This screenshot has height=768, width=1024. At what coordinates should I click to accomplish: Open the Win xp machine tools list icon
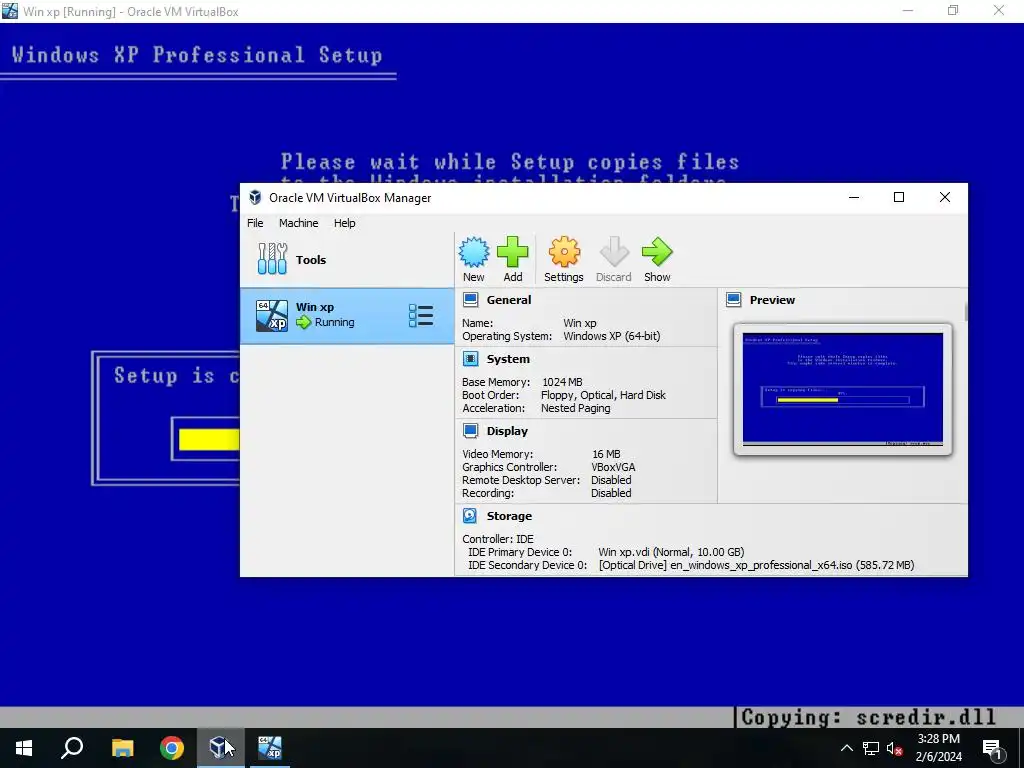[421, 315]
